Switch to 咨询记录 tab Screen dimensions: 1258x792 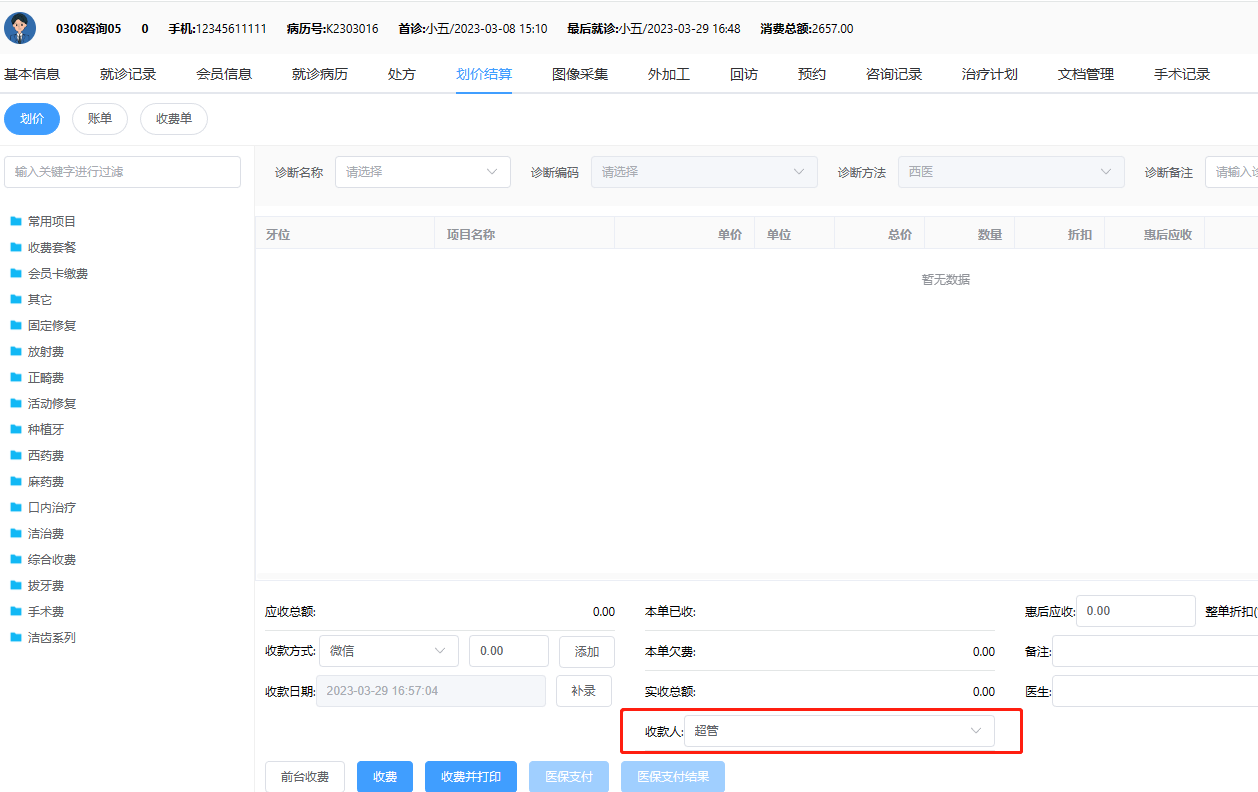894,74
